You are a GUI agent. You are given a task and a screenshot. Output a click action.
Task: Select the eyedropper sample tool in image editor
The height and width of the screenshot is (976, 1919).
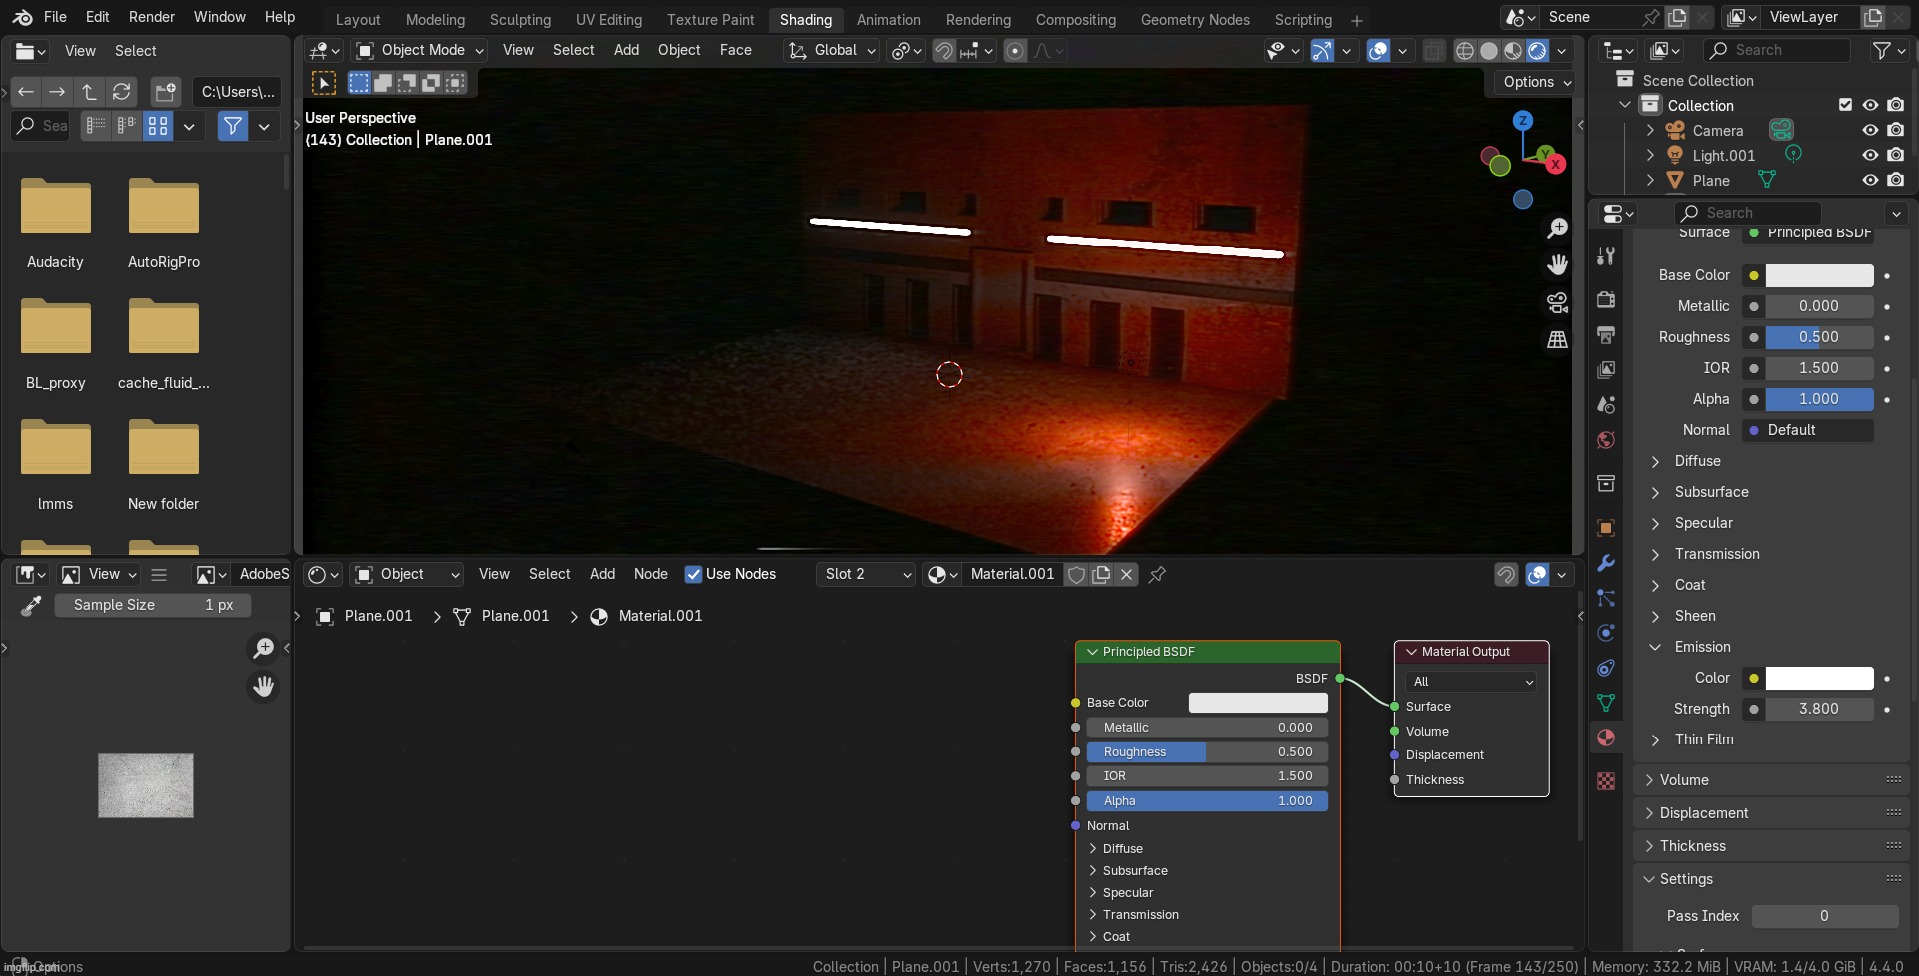[x=31, y=606]
